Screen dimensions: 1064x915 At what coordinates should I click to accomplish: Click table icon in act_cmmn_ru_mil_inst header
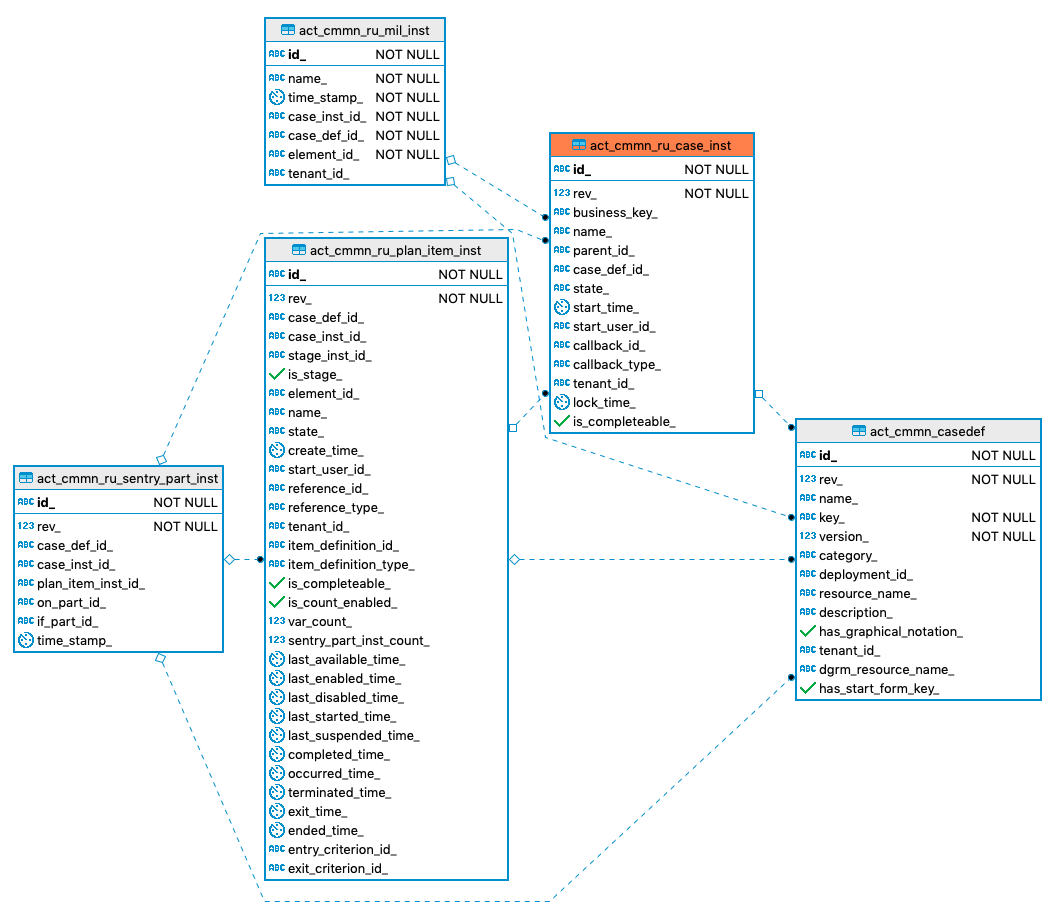pos(289,30)
